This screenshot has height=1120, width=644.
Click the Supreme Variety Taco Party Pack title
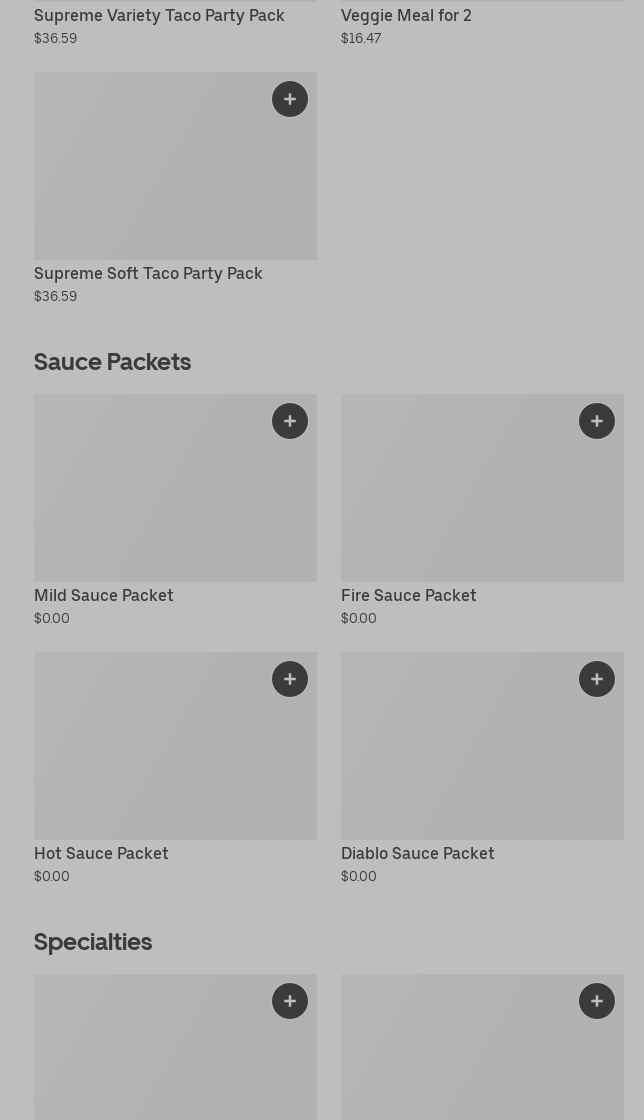(x=159, y=15)
